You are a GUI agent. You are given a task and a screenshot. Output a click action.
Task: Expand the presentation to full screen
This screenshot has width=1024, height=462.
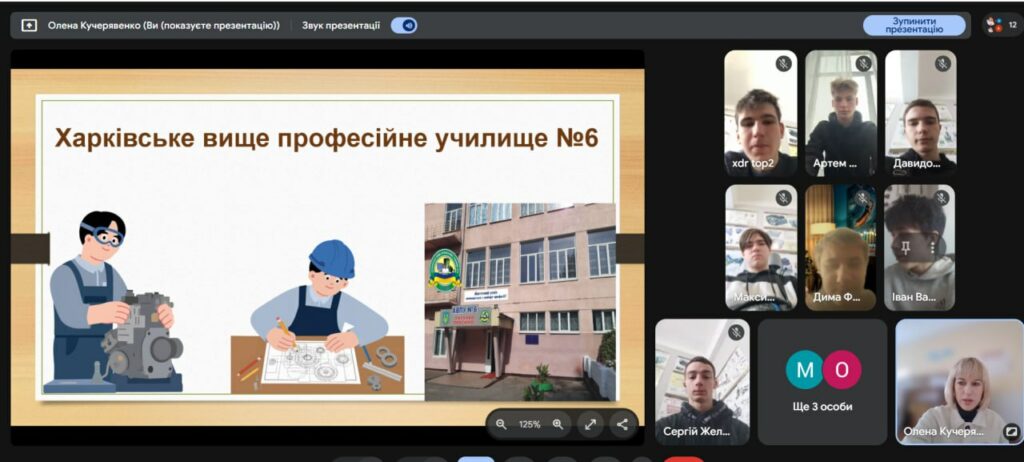coord(590,424)
